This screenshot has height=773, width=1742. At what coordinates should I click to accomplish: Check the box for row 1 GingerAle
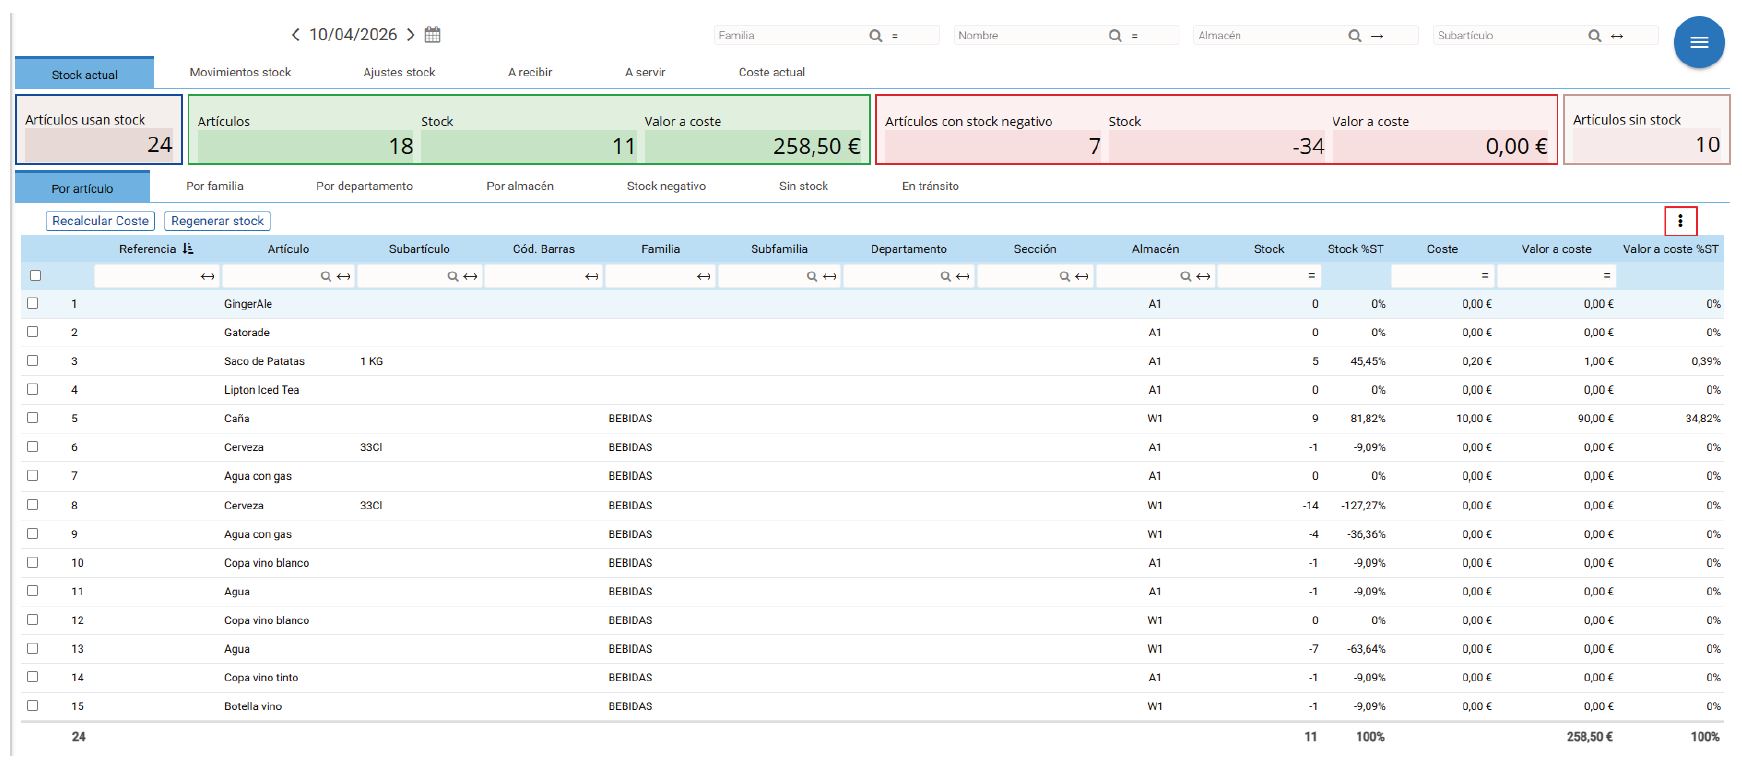tap(33, 303)
